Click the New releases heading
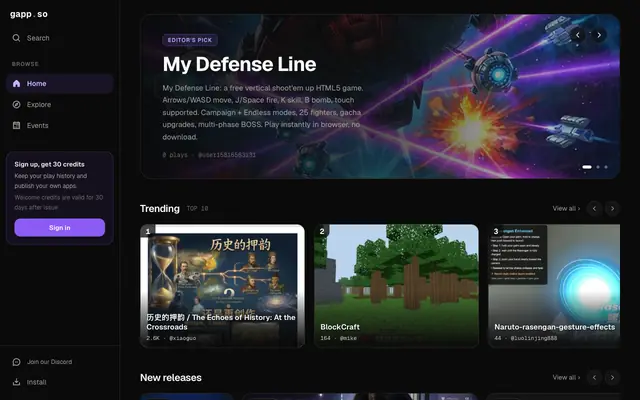This screenshot has height=400, width=640. (171, 378)
